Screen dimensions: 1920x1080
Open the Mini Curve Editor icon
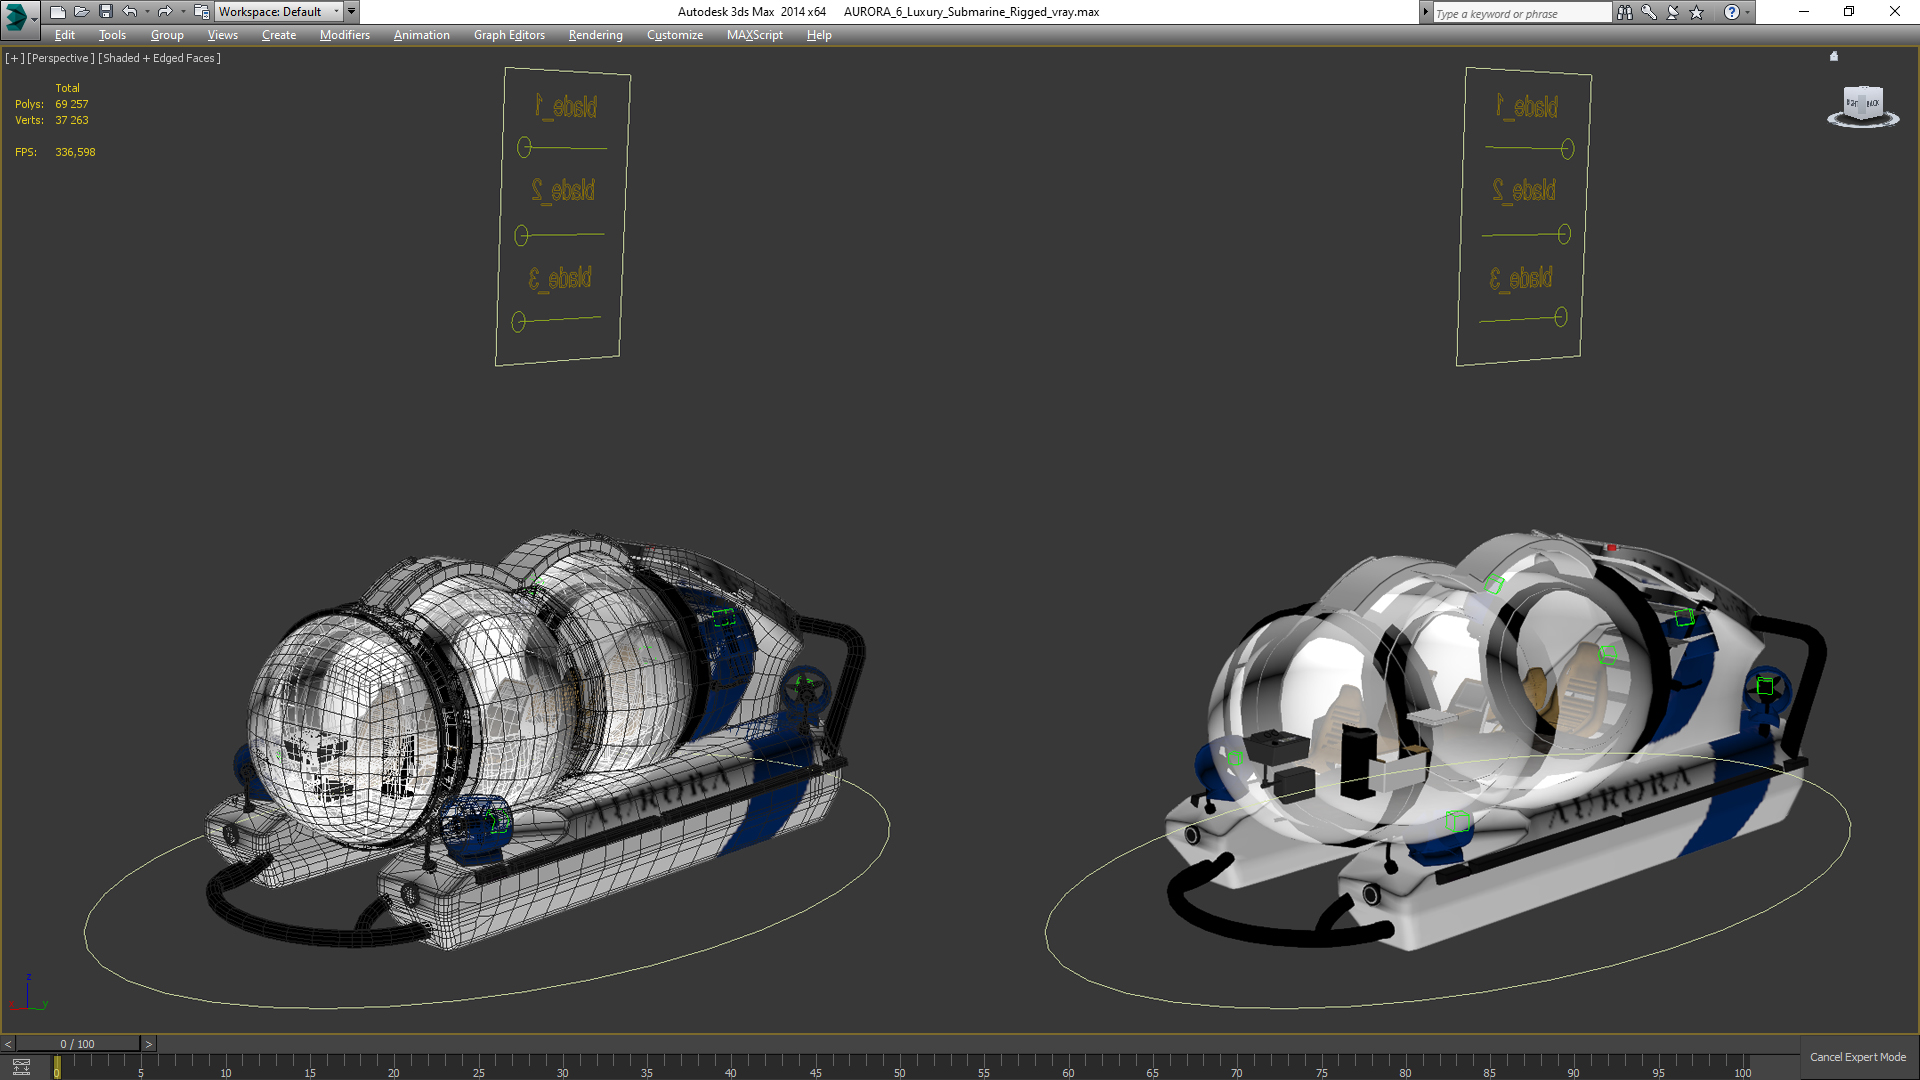coord(21,1067)
